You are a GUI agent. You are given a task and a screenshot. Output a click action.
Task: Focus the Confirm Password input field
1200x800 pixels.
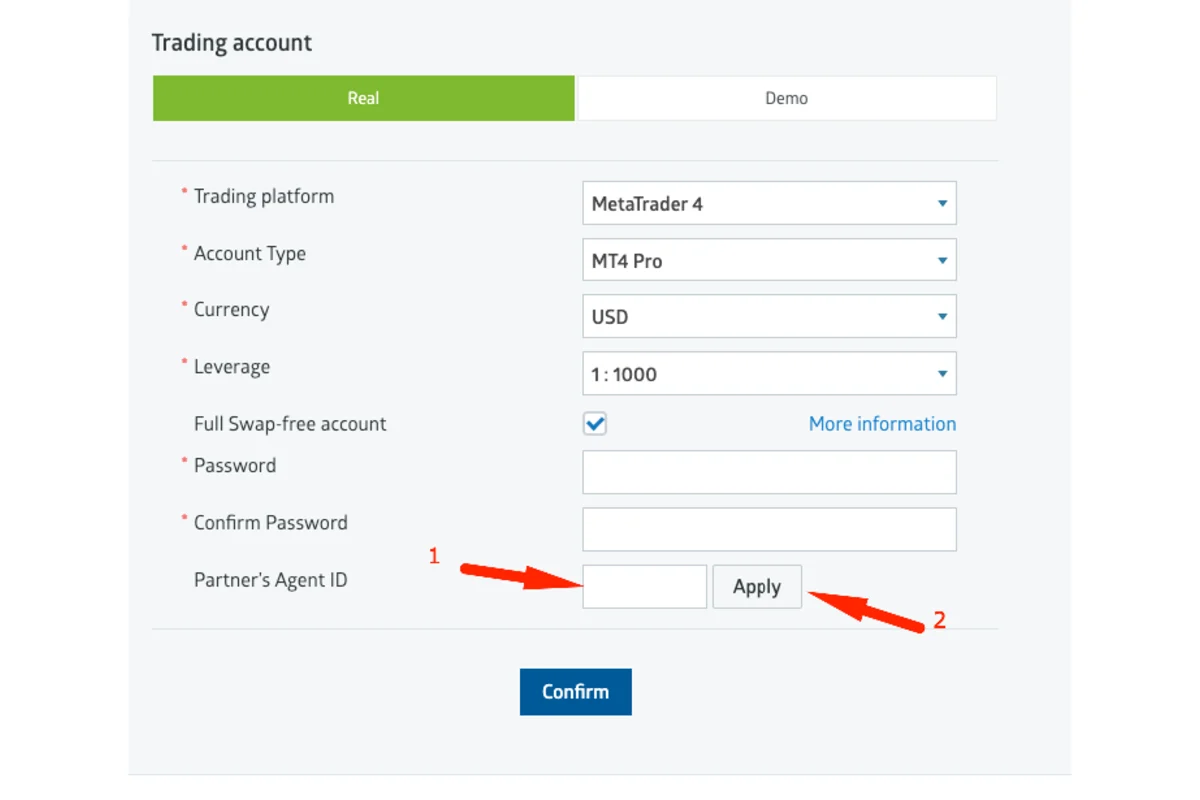(x=769, y=529)
